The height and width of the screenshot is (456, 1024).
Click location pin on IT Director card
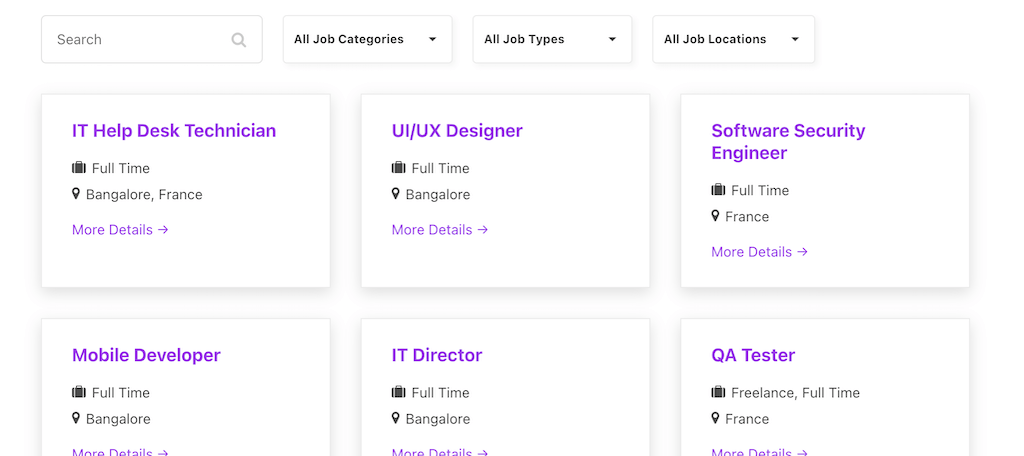point(396,418)
